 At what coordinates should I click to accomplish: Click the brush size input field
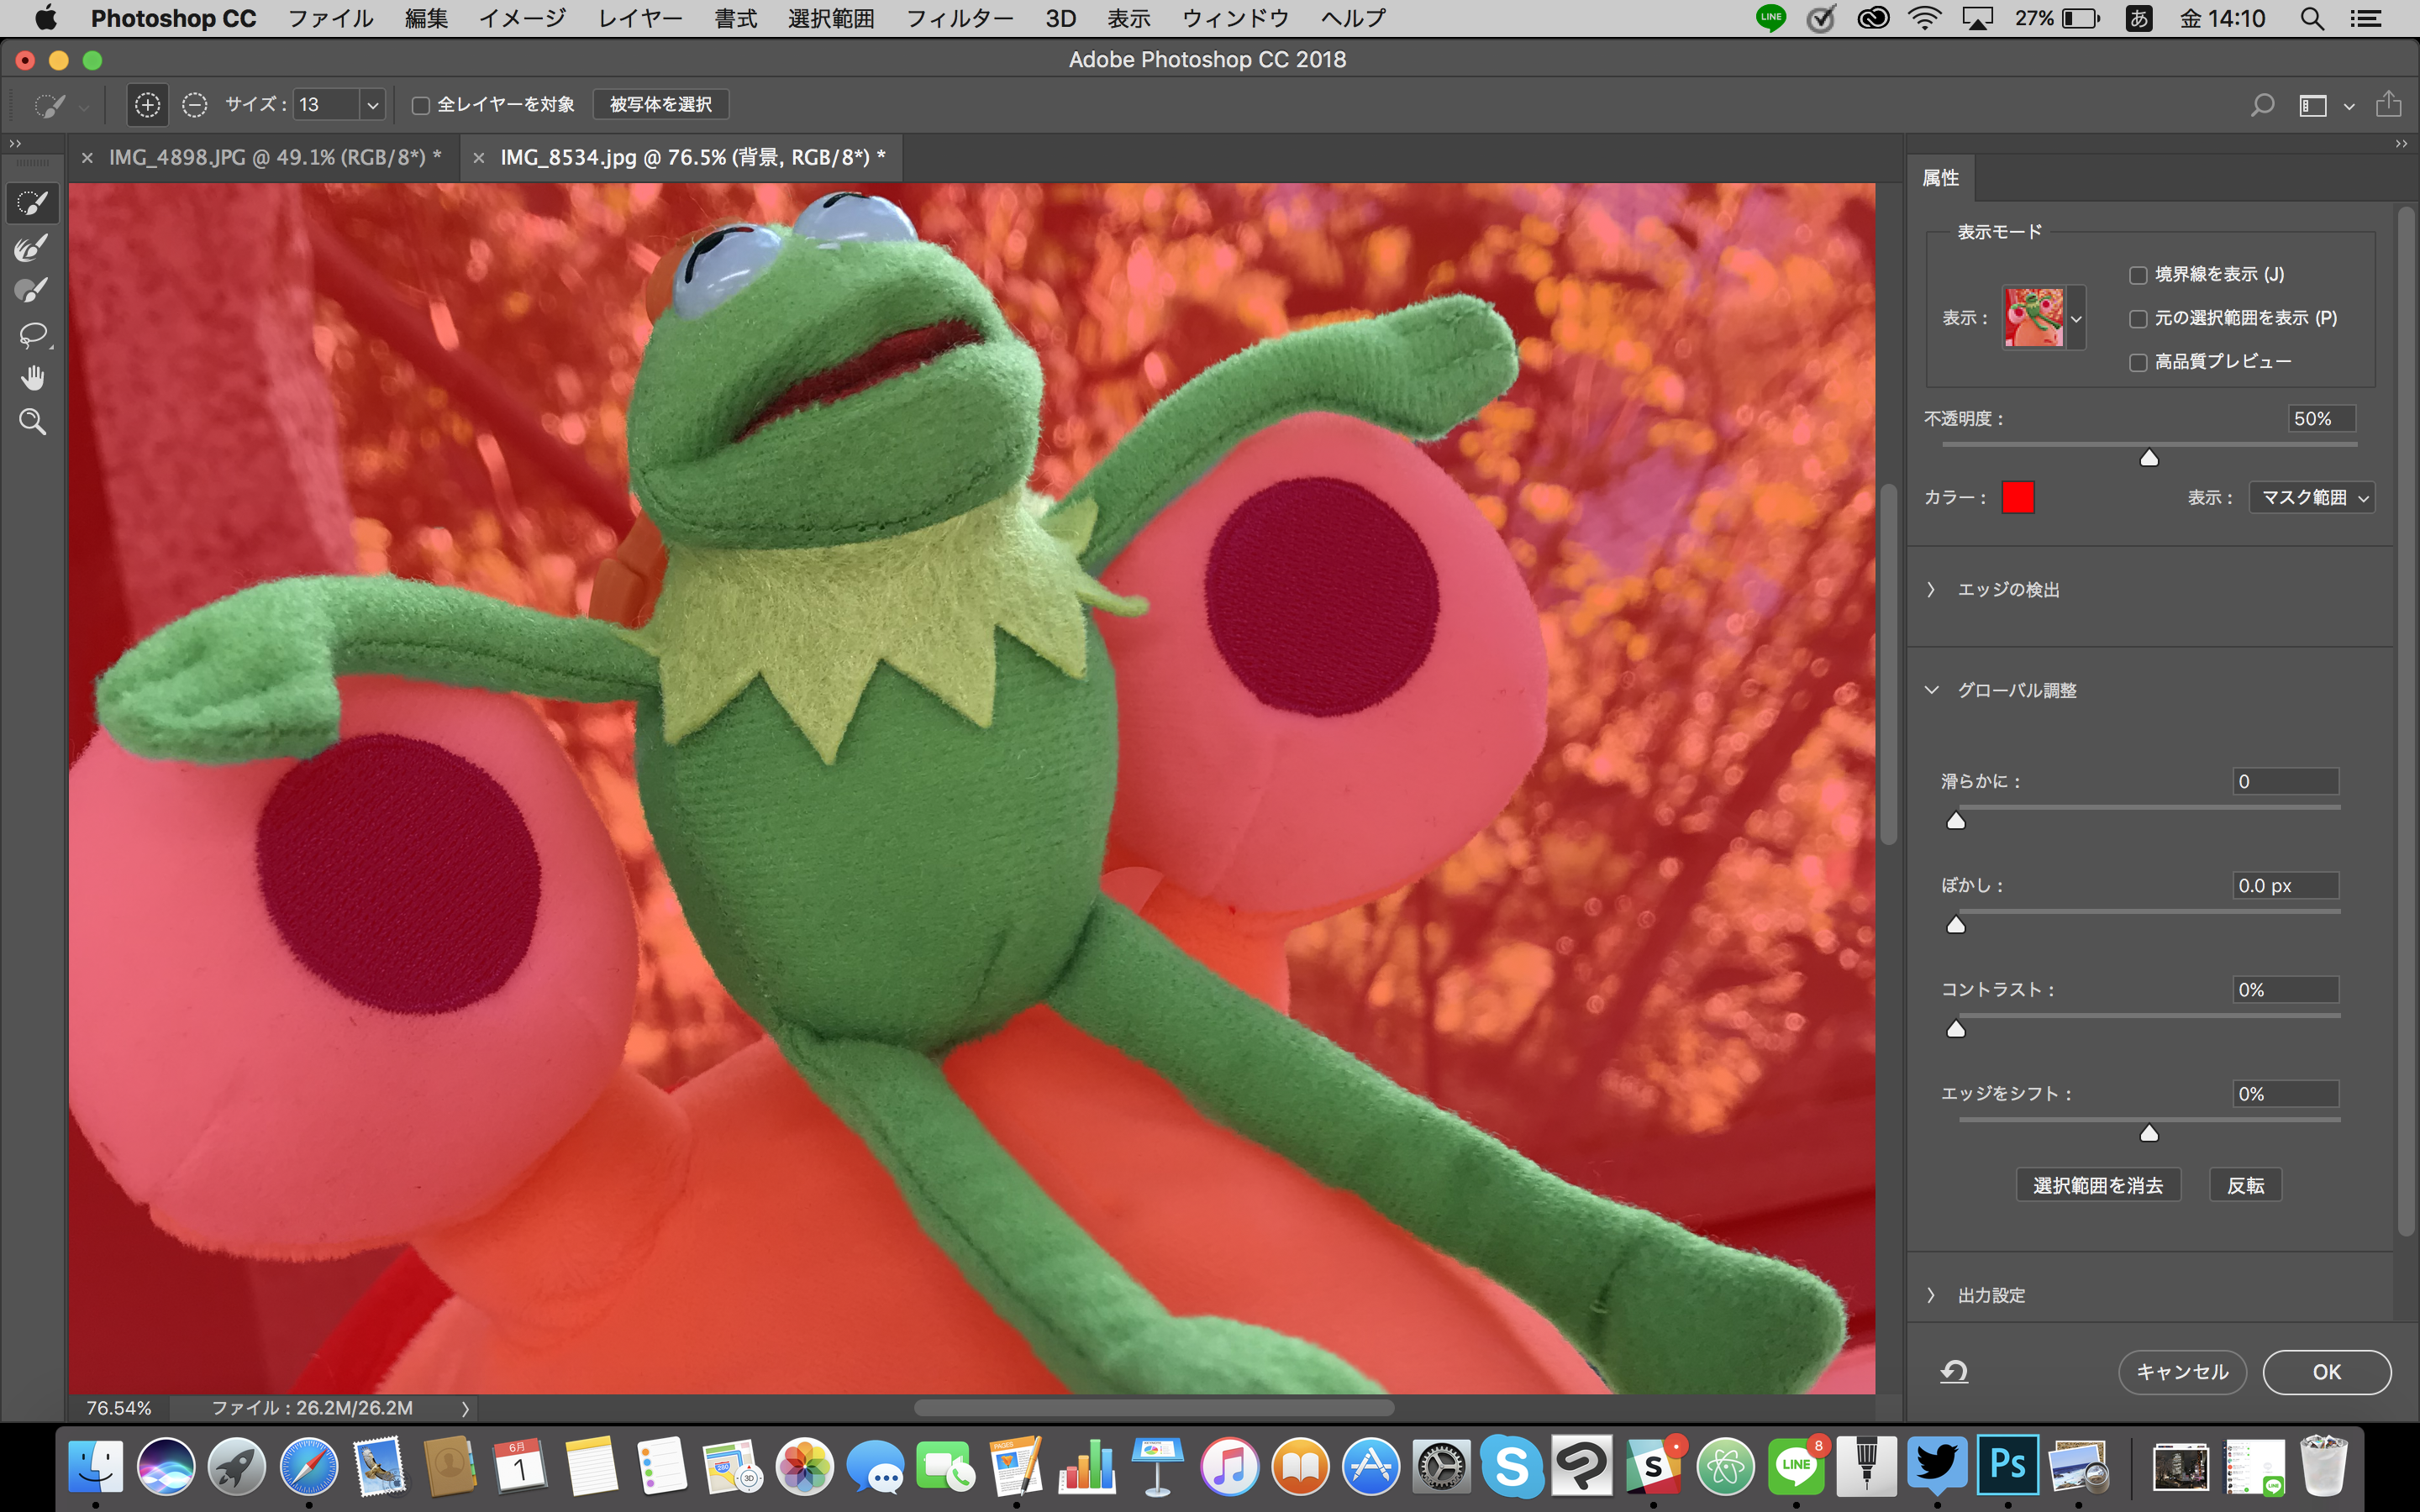[x=326, y=105]
